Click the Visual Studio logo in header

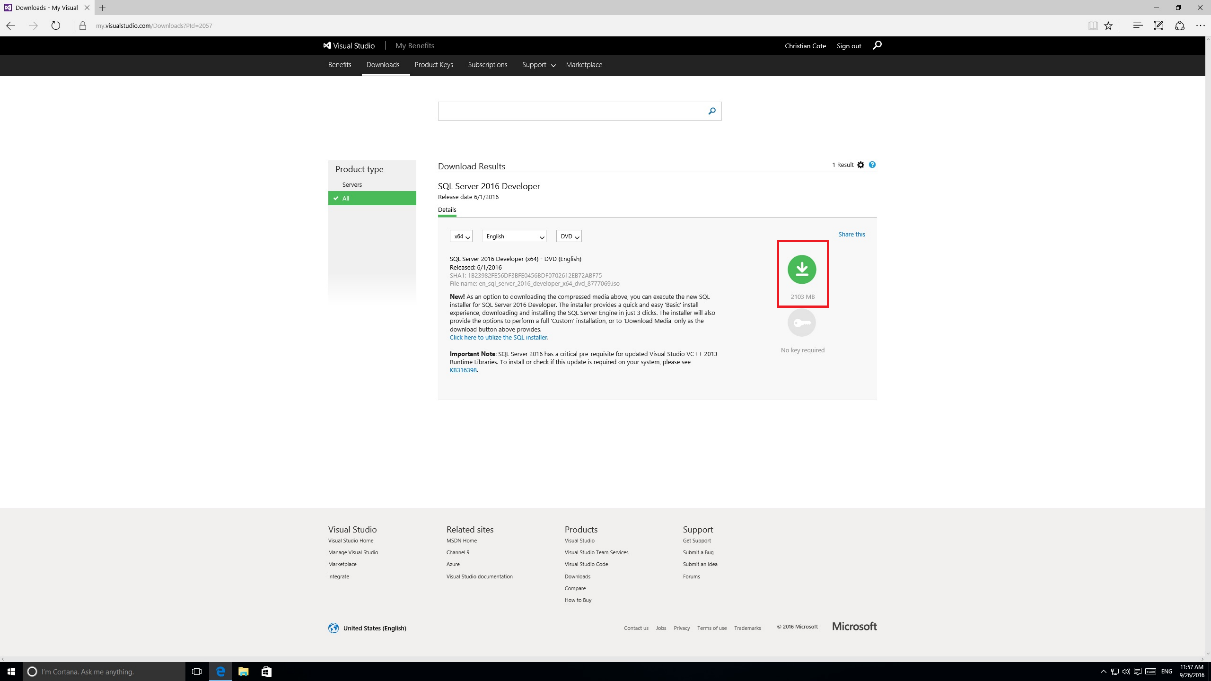[349, 46]
